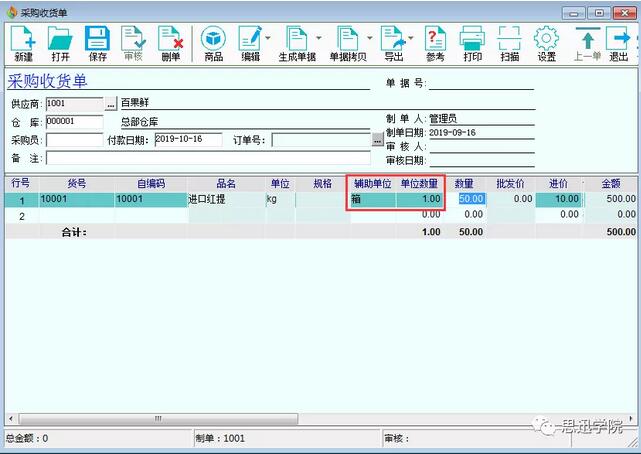Click the 辅助单位 column header
The image size is (641, 454).
pos(371,184)
